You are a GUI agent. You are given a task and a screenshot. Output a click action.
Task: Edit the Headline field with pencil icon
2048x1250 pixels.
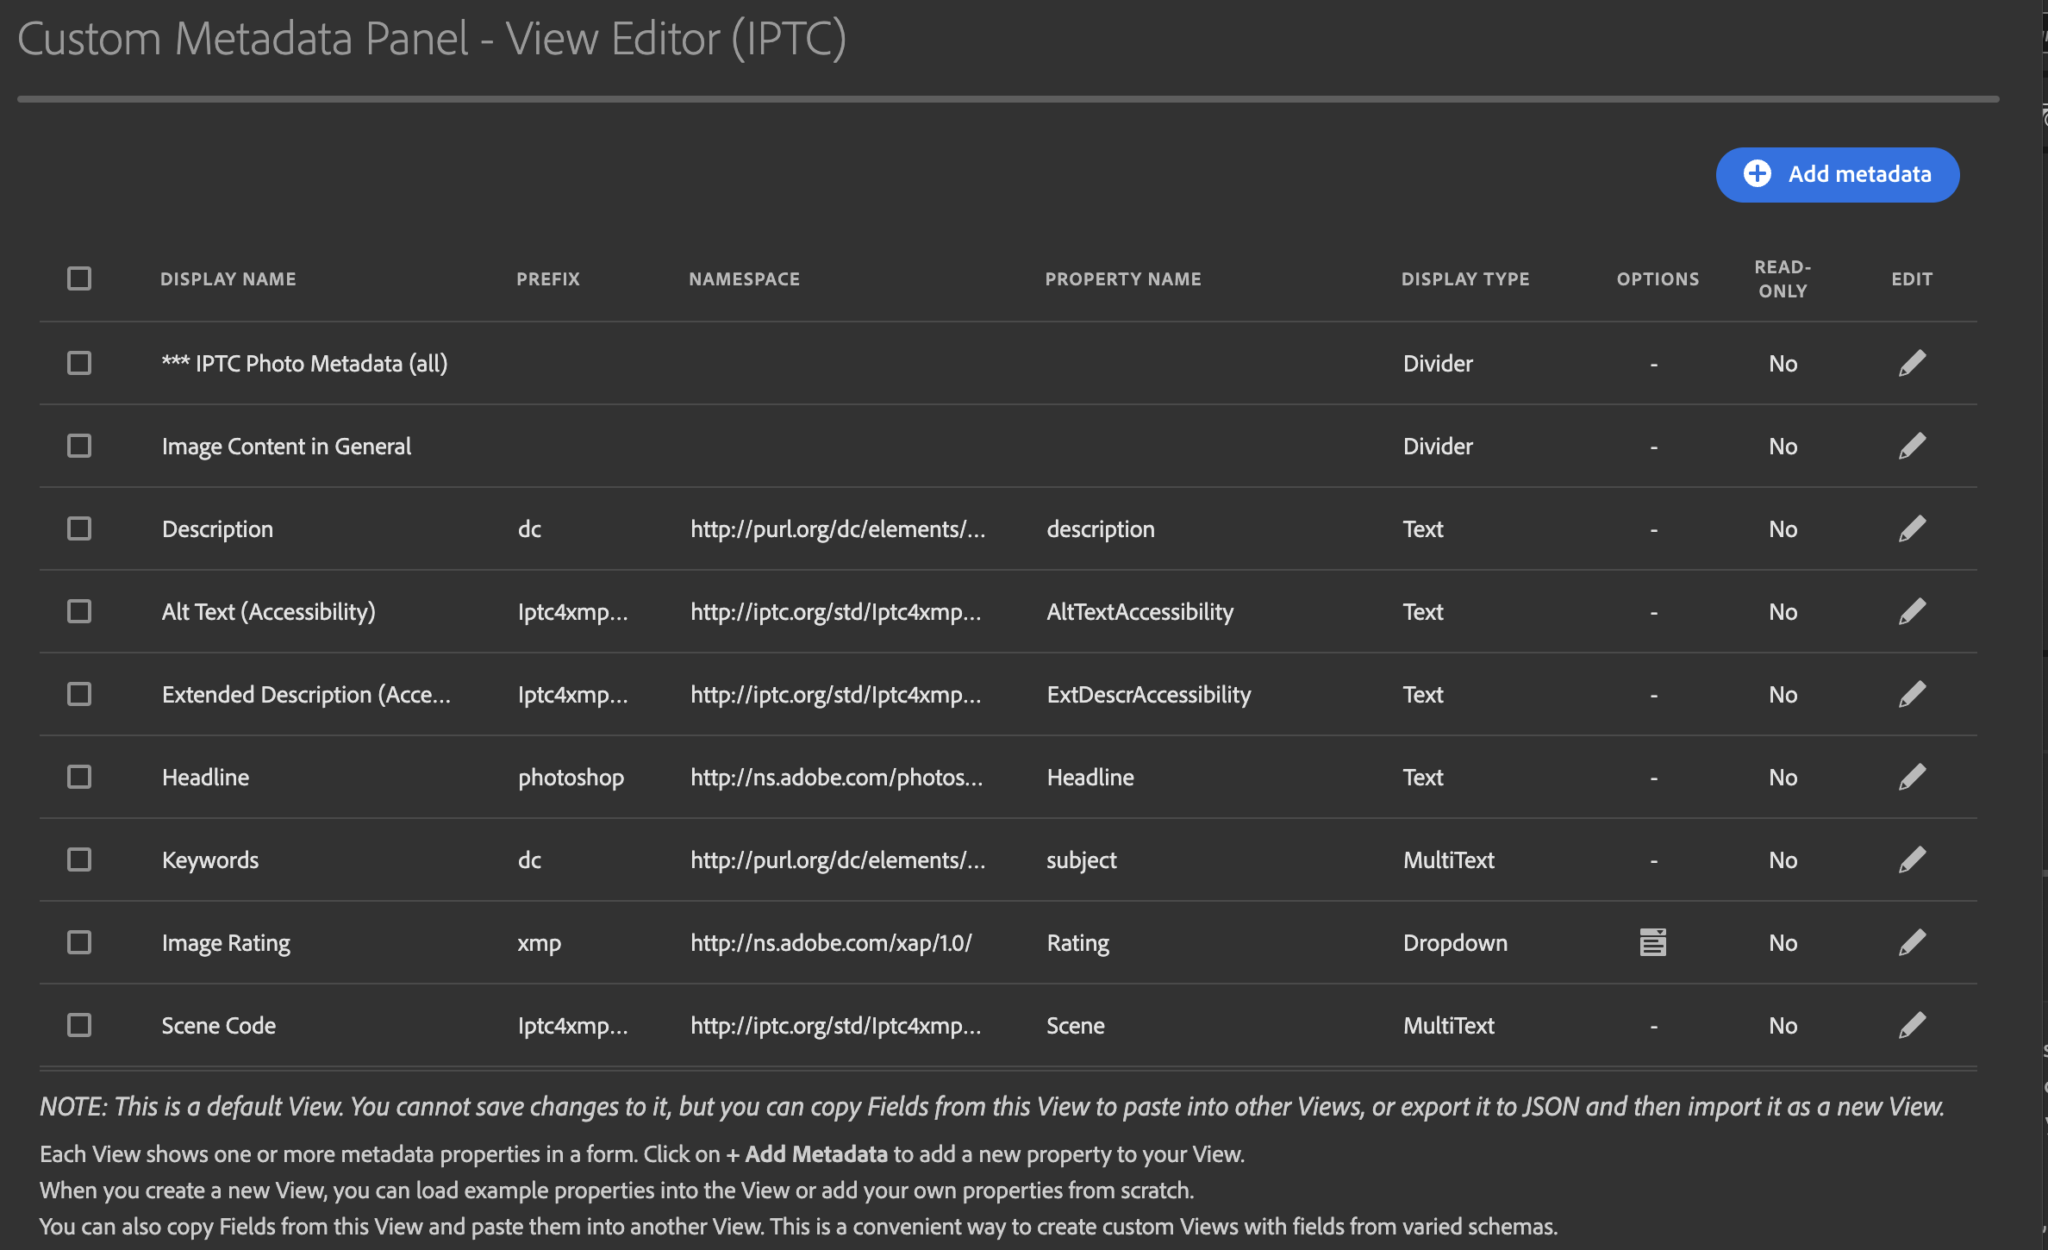(1912, 777)
